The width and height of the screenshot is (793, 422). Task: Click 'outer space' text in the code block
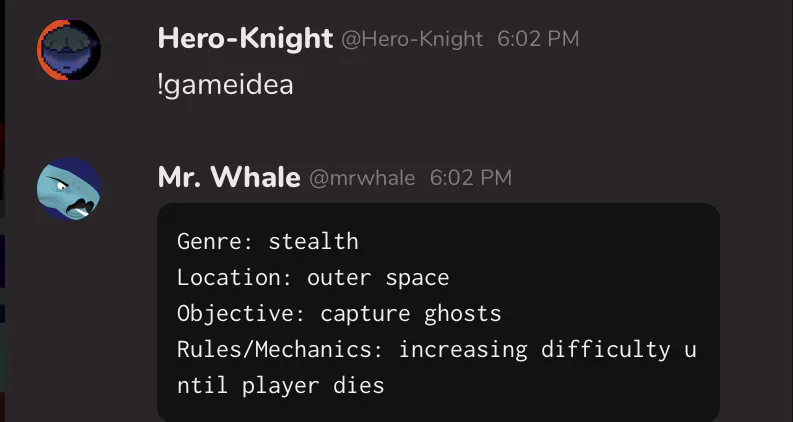378,278
